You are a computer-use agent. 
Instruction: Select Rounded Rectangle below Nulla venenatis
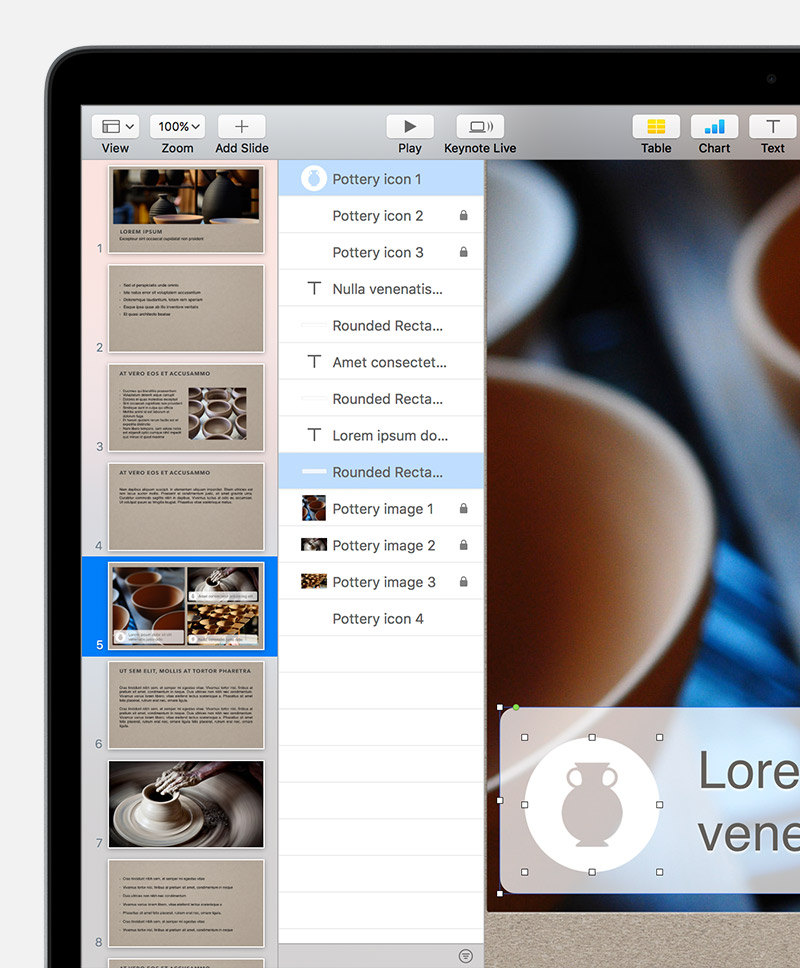coord(381,325)
